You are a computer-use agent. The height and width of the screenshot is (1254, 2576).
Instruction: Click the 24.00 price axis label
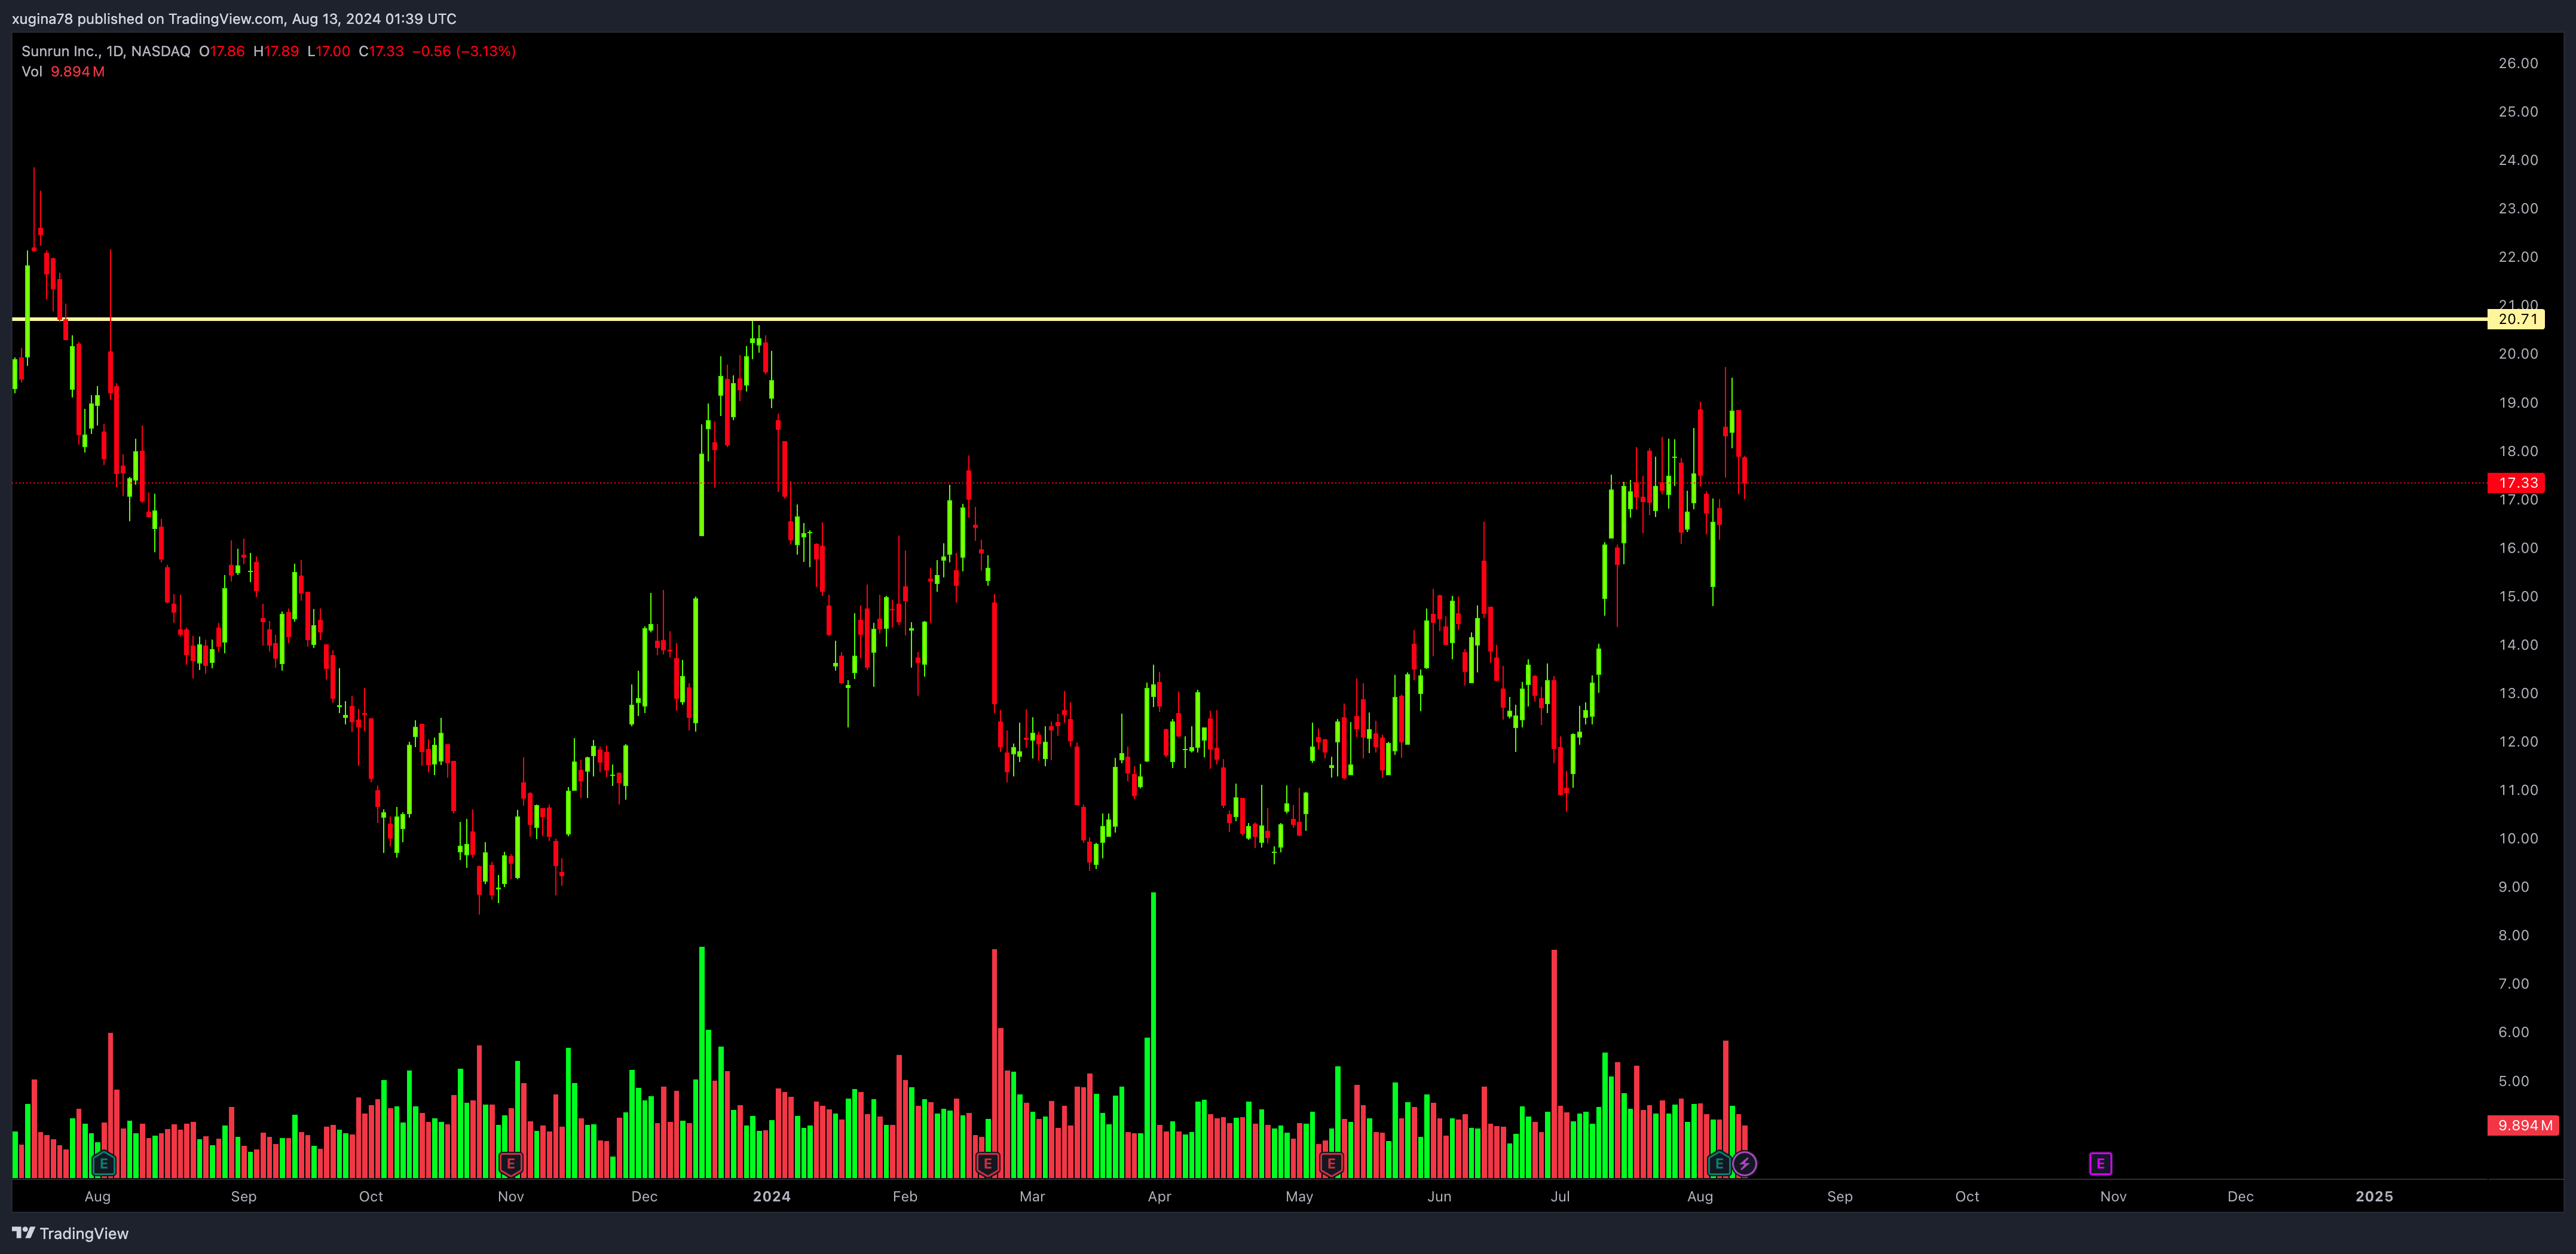(2518, 160)
